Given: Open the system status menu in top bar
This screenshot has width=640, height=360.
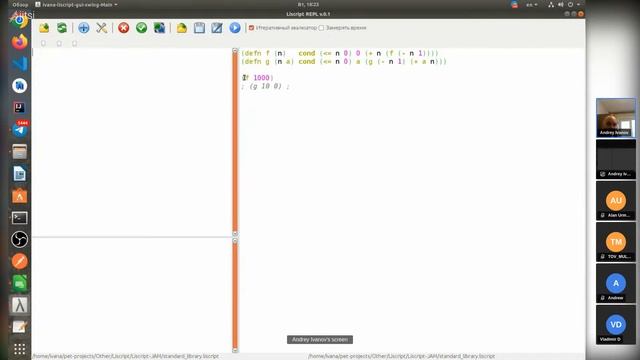Looking at the screenshot, I should pos(565,4).
